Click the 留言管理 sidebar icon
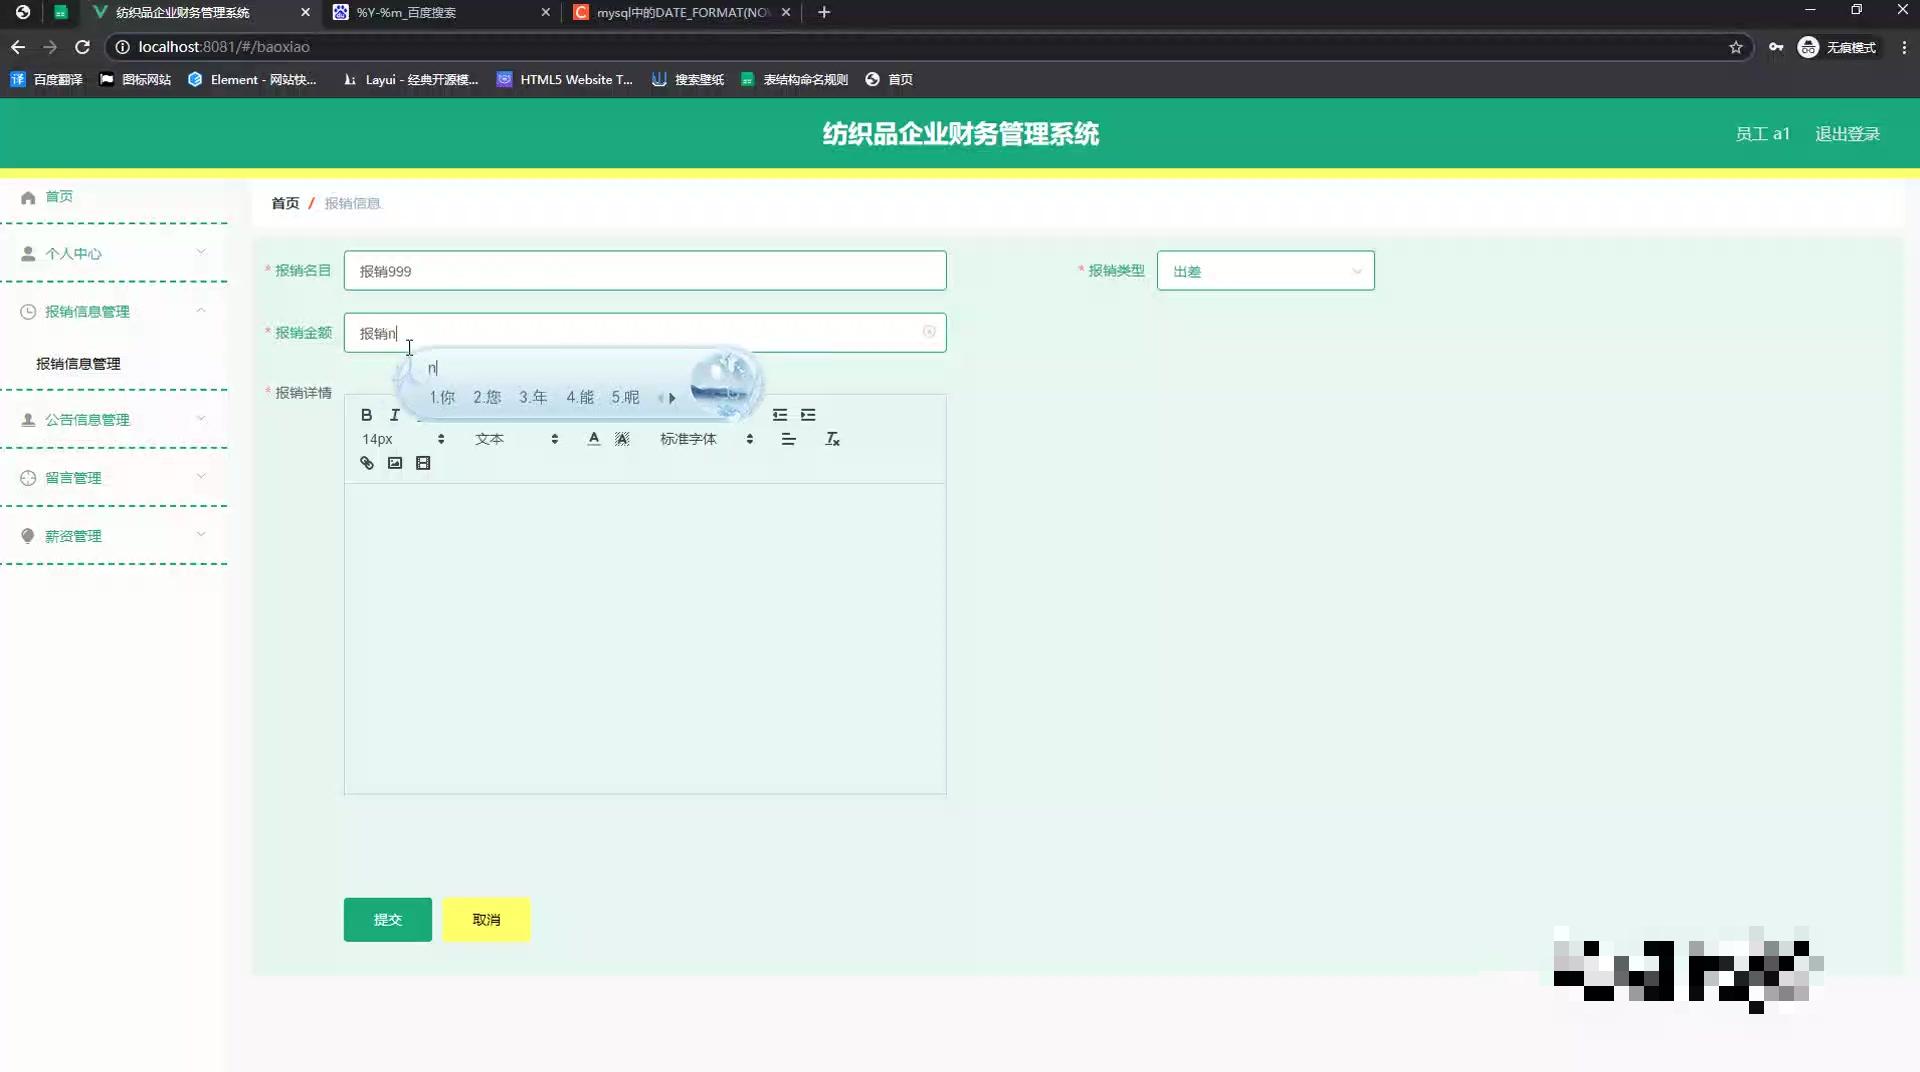 tap(28, 478)
